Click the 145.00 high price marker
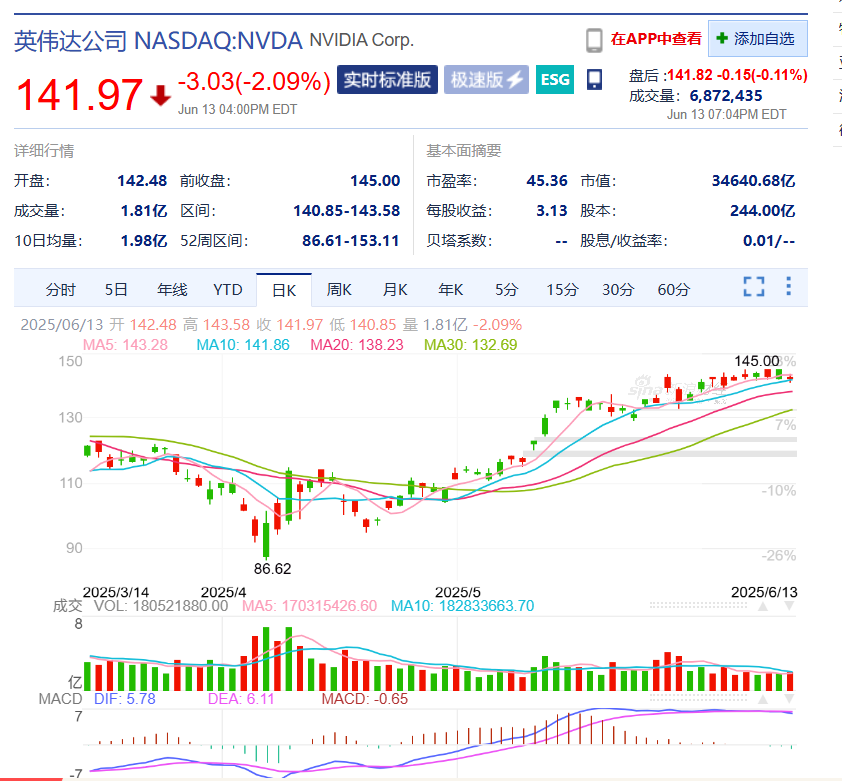 pyautogui.click(x=757, y=361)
